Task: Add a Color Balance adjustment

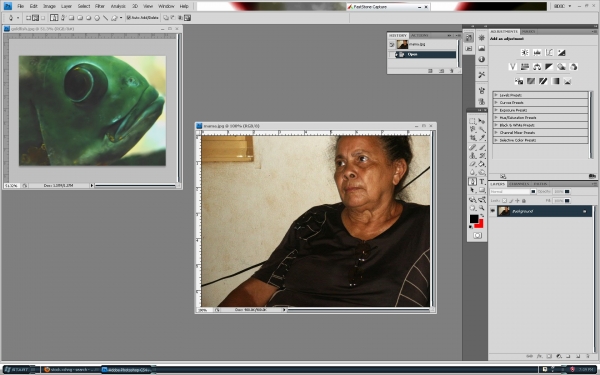Action: (x=537, y=67)
